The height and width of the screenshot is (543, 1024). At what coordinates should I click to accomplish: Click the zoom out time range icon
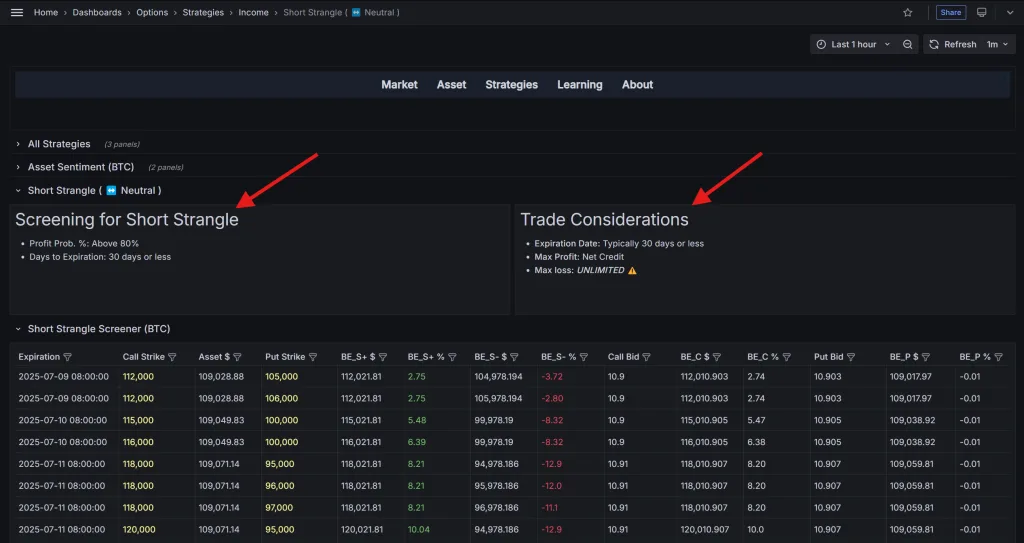coord(908,44)
